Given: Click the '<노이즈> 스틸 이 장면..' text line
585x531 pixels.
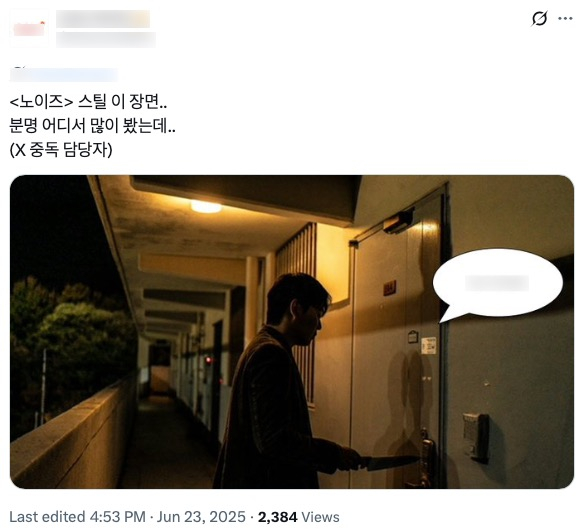Looking at the screenshot, I should pyautogui.click(x=88, y=102).
